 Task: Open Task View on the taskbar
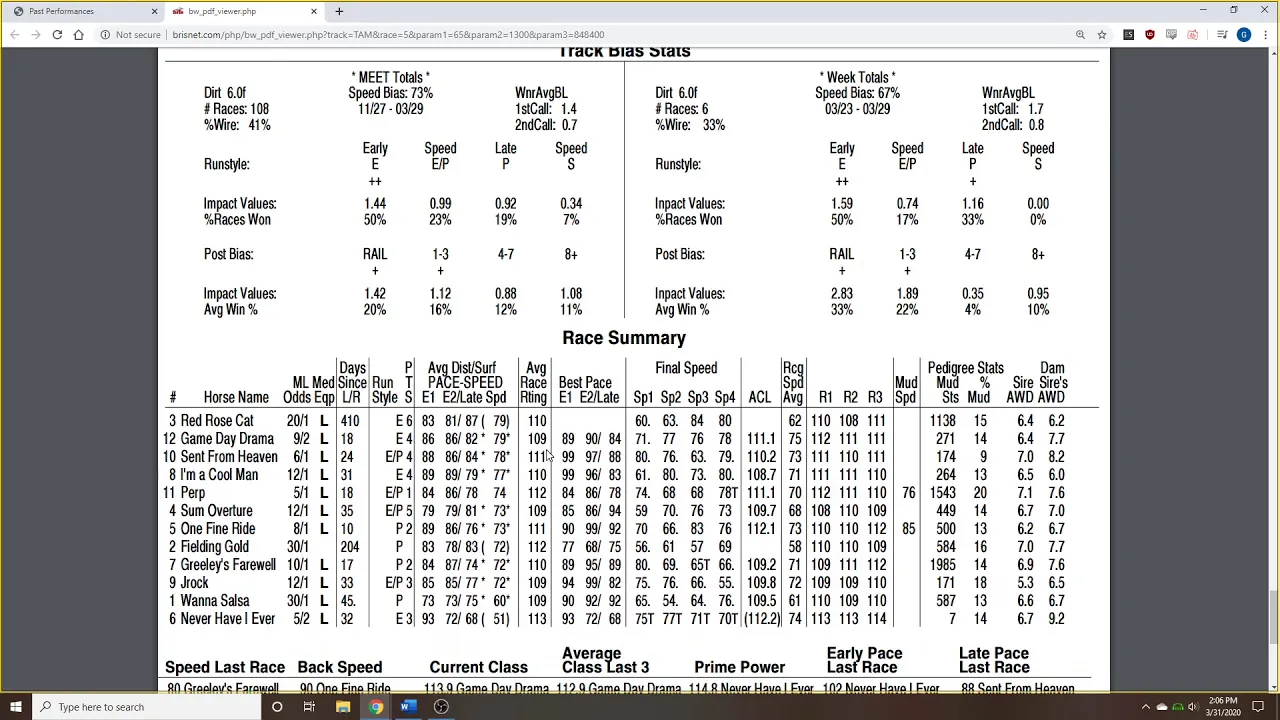309,707
